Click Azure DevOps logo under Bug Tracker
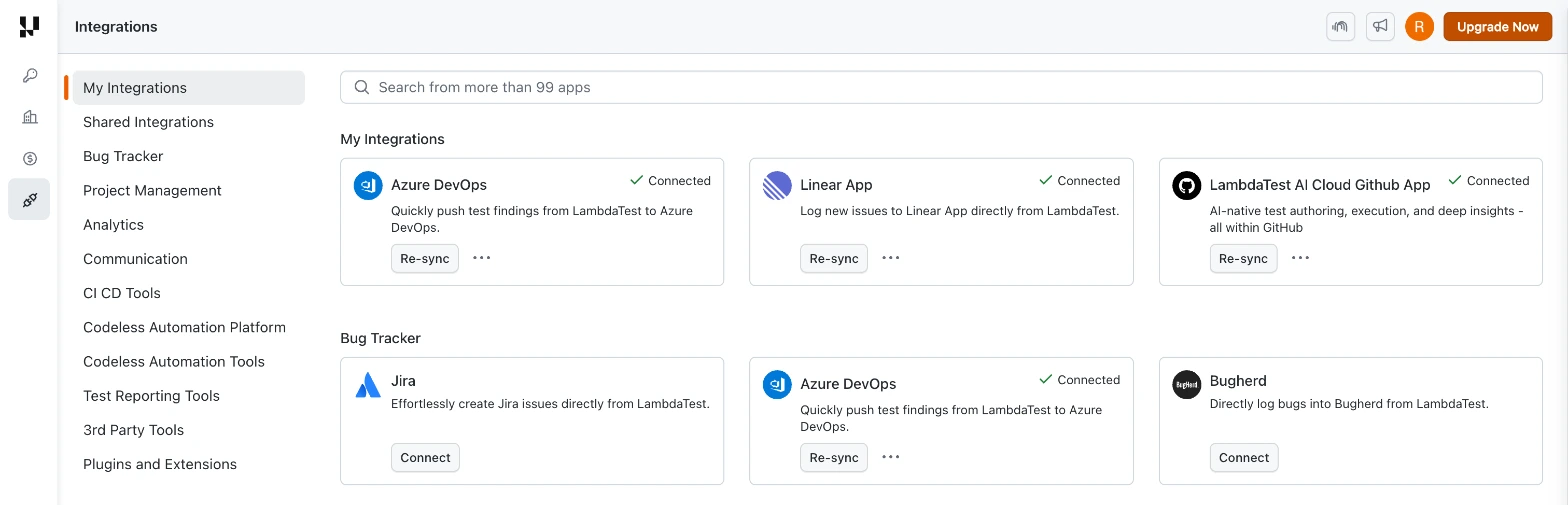 pyautogui.click(x=777, y=385)
